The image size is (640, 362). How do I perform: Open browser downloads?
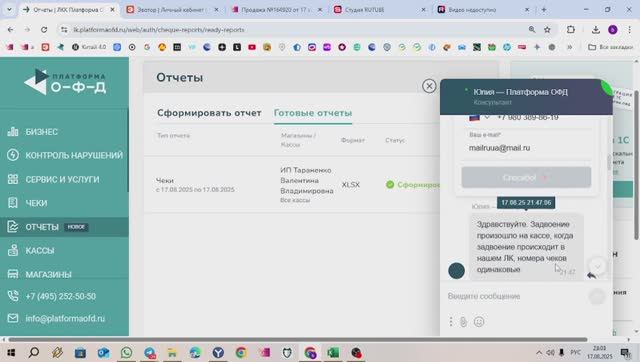click(x=596, y=29)
